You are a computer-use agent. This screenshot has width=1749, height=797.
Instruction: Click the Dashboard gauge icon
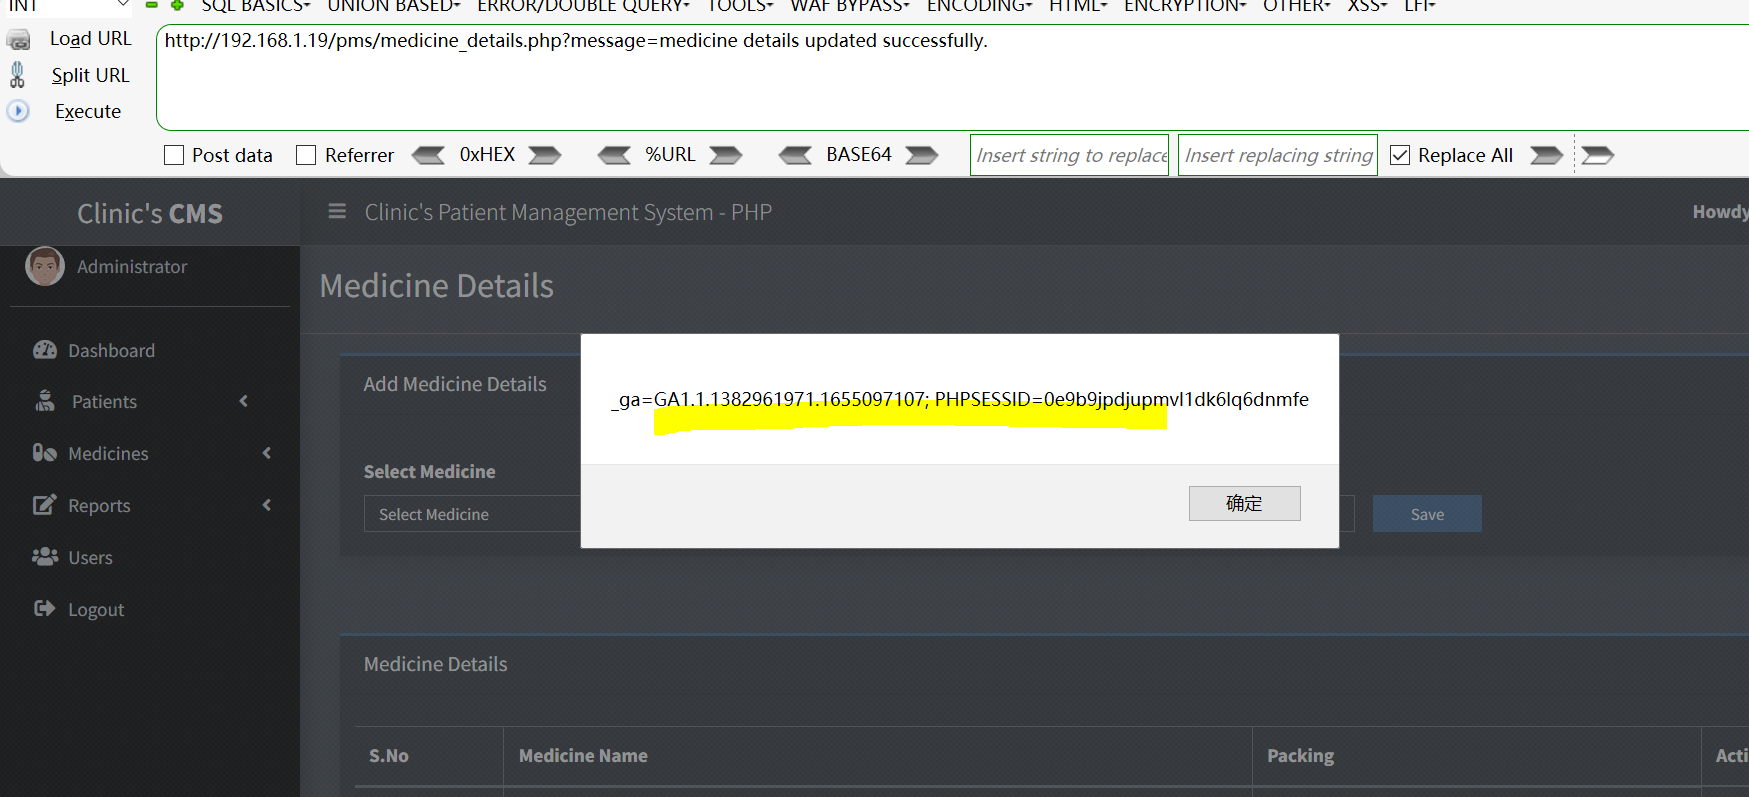click(45, 350)
